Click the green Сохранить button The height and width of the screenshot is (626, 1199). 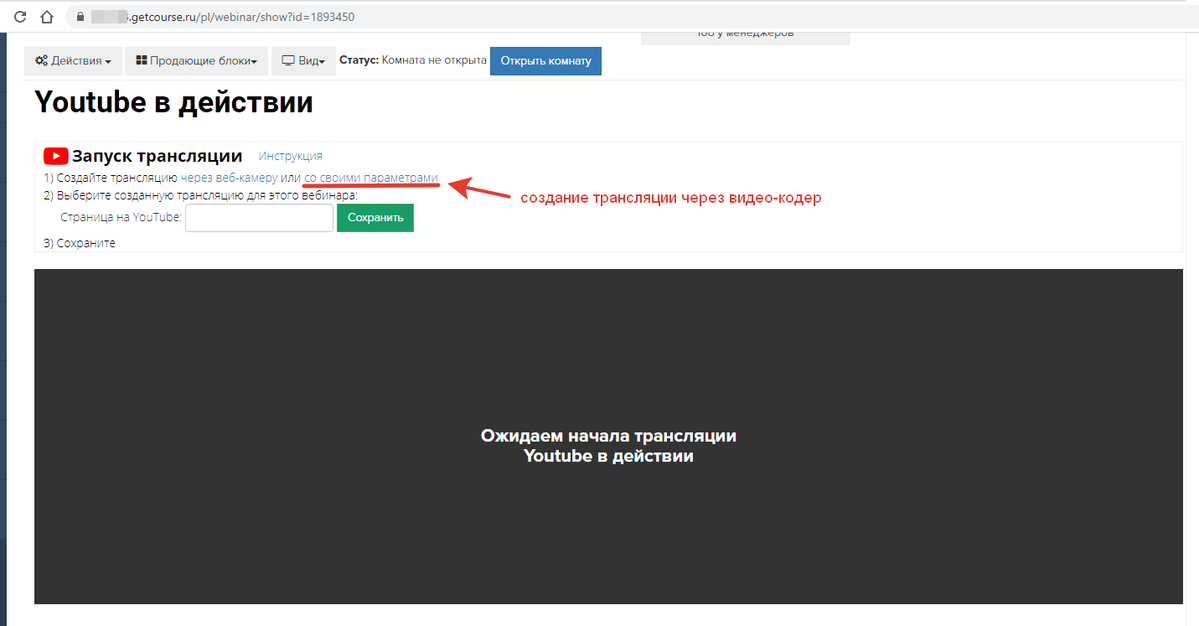click(x=375, y=218)
